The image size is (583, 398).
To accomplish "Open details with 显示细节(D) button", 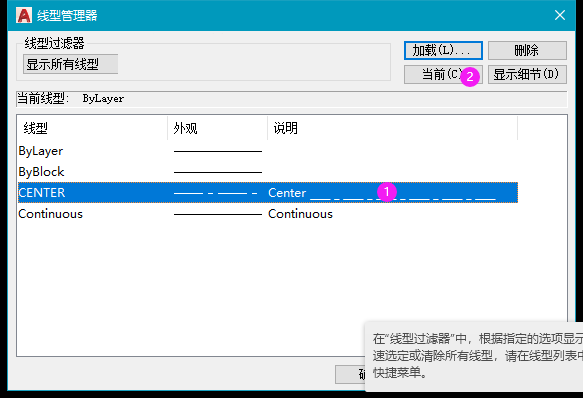I will pos(527,74).
